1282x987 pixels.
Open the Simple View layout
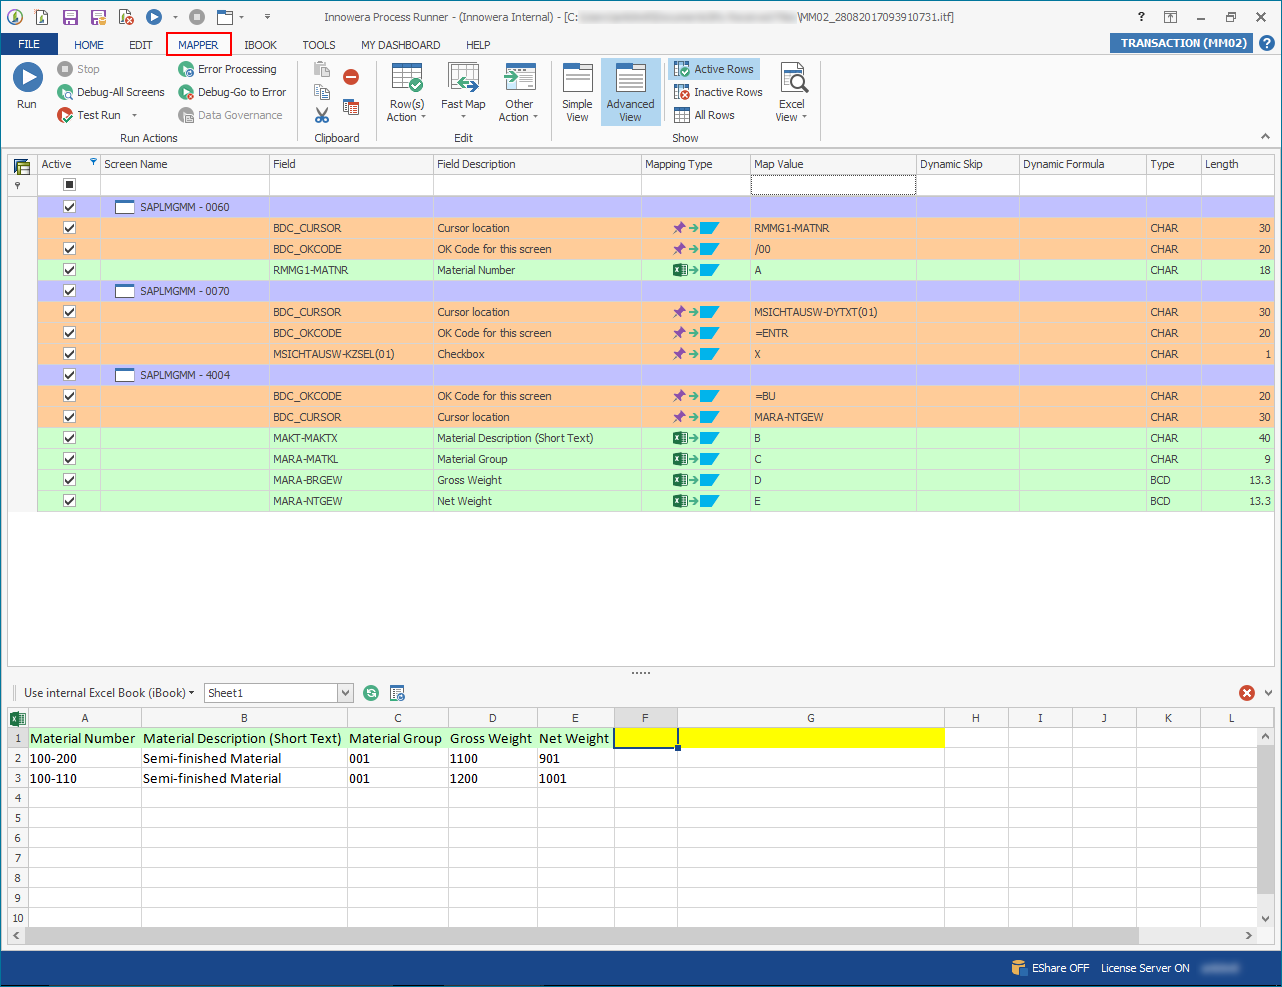(577, 92)
